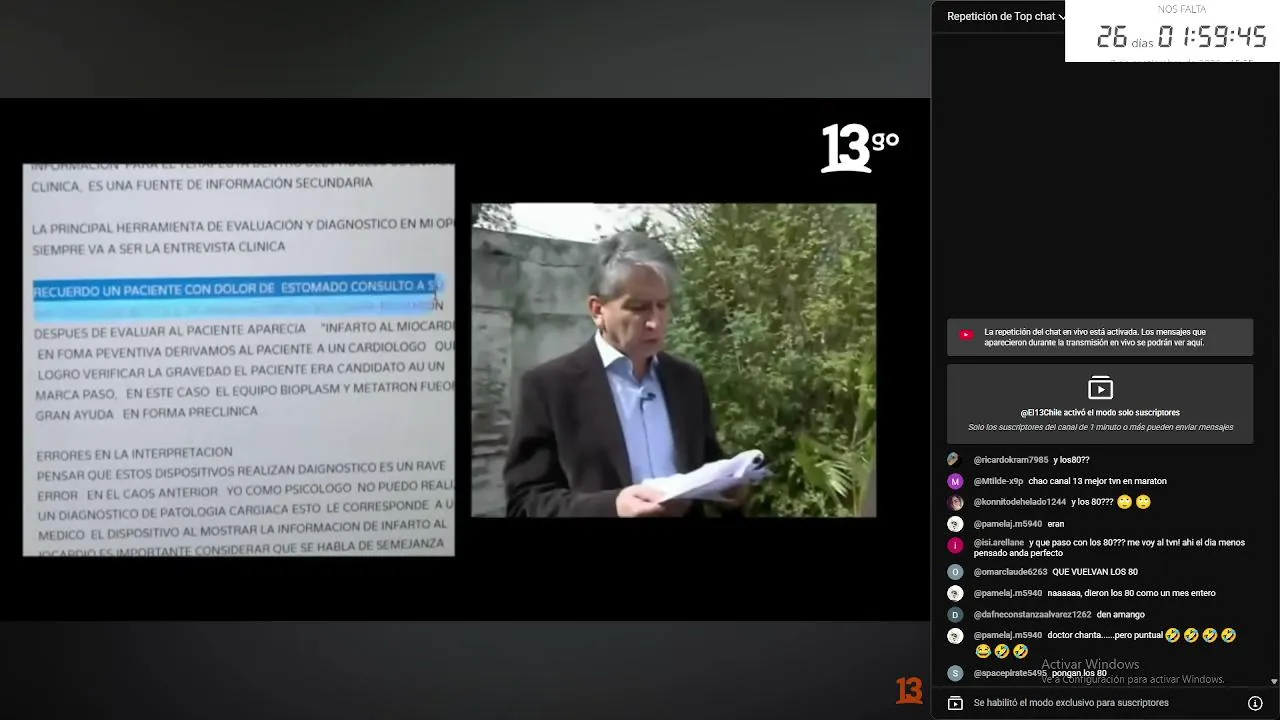
Task: Select the message "den amango"
Action: tap(1121, 614)
